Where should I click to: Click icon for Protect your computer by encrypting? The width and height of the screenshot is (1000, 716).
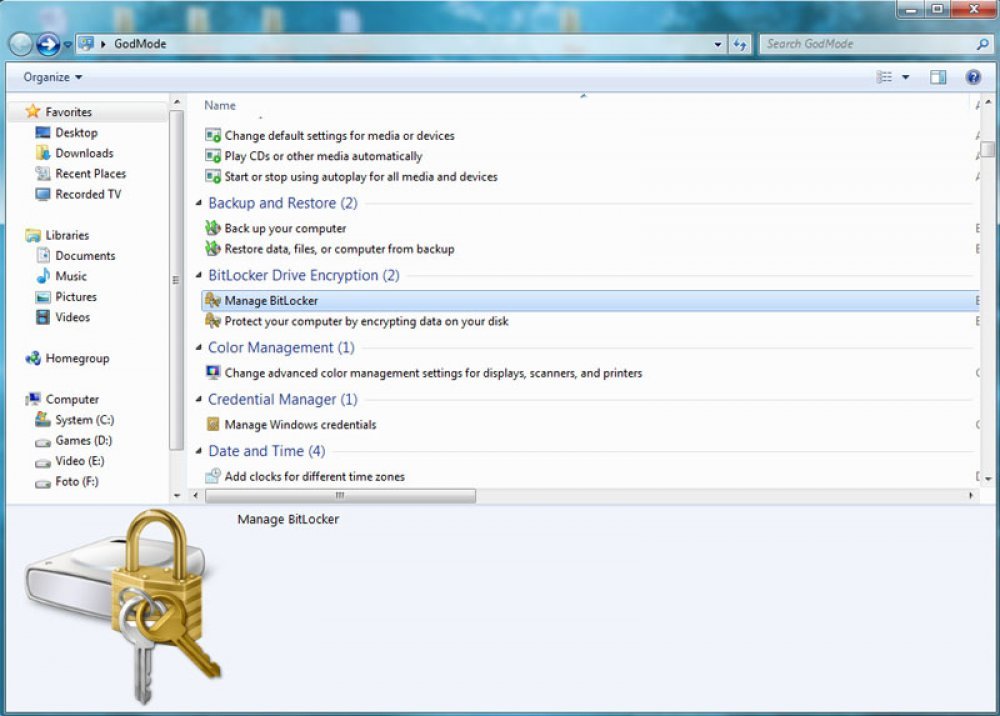(213, 321)
